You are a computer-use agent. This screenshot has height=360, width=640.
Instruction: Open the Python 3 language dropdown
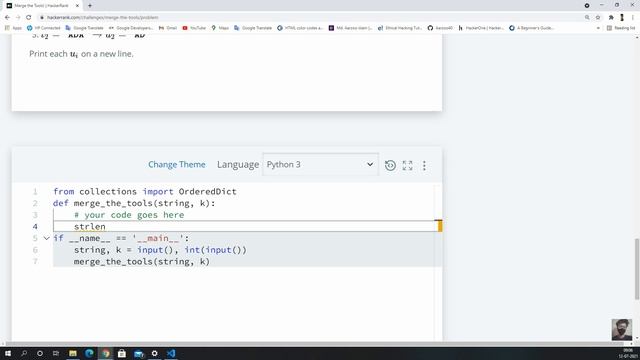click(x=320, y=164)
